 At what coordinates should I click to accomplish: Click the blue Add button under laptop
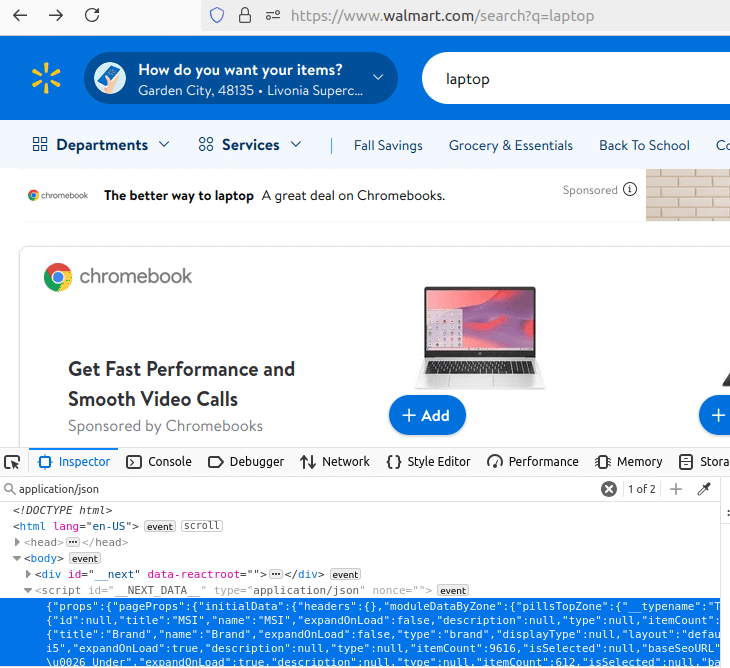[x=427, y=415]
